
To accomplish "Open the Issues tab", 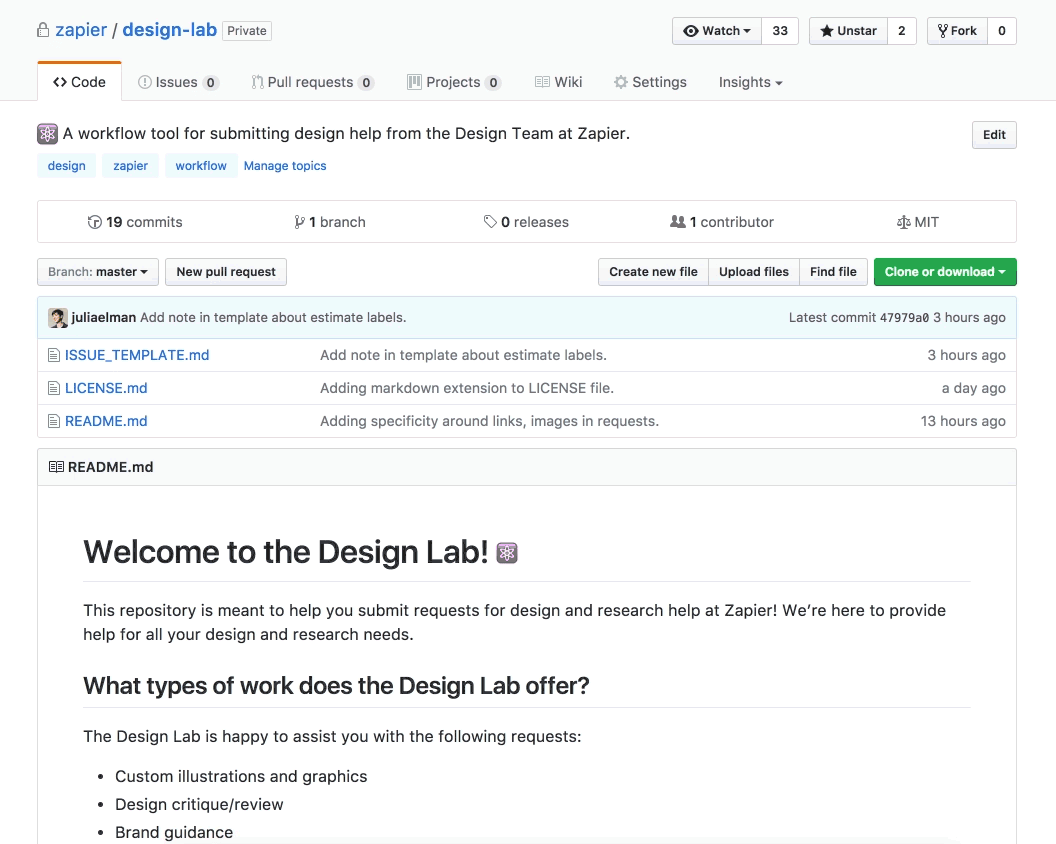I will (178, 82).
